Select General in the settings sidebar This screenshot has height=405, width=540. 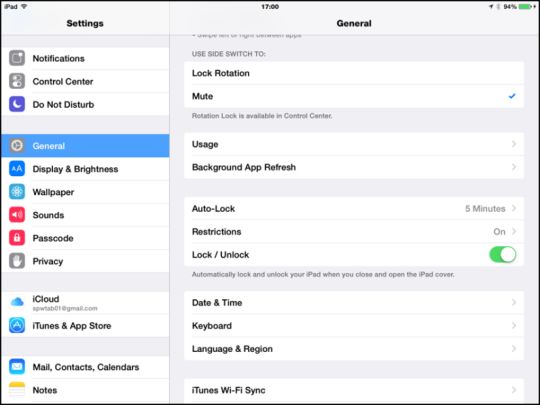coord(85,146)
